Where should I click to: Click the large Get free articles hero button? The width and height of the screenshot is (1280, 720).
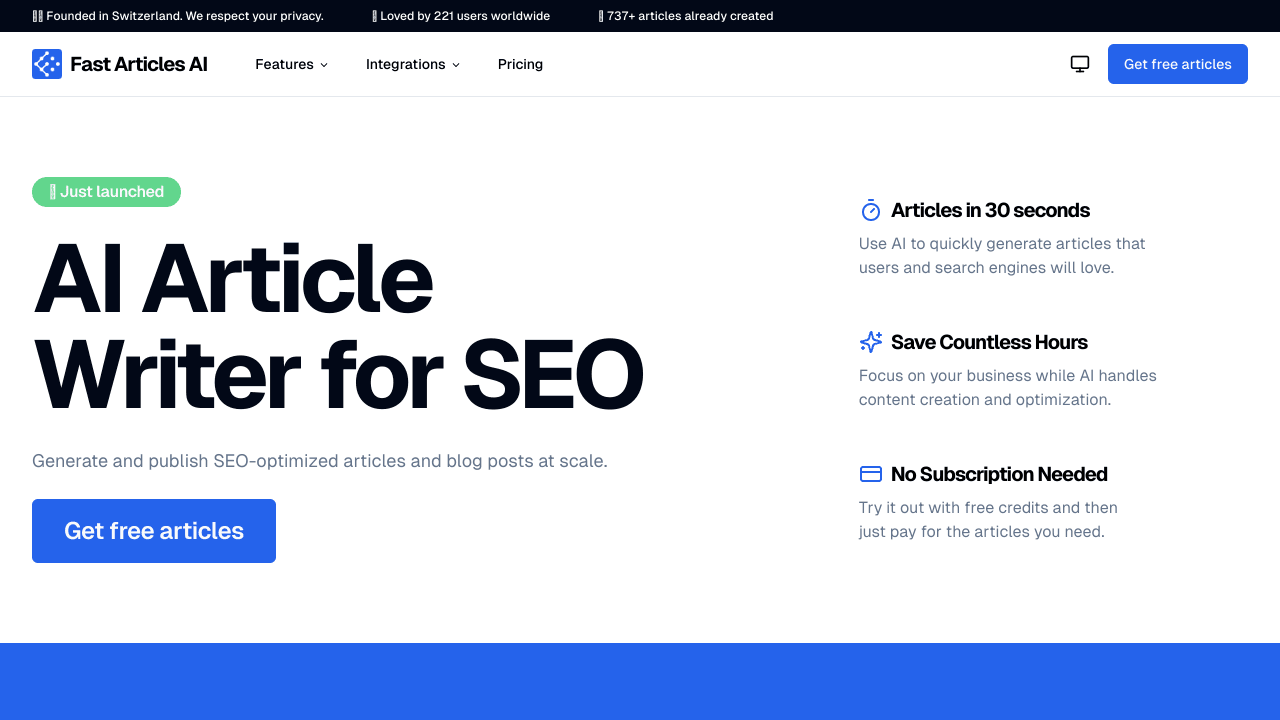pos(153,530)
